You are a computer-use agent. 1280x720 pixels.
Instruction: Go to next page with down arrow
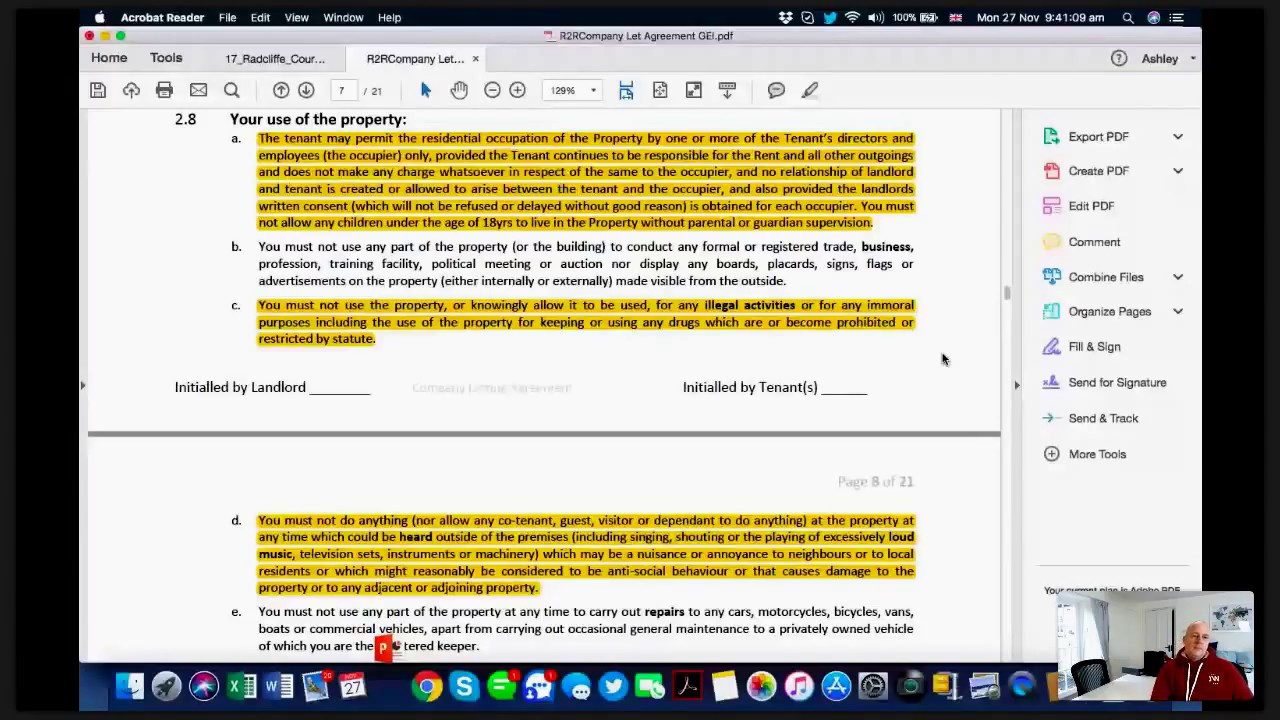[306, 91]
